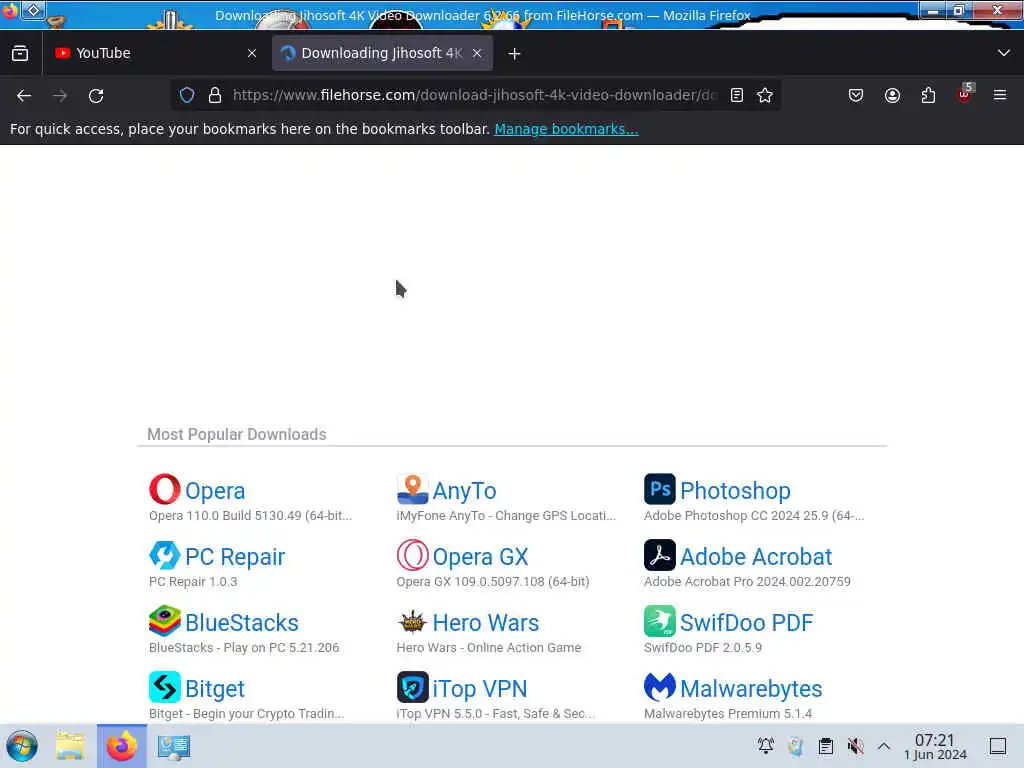This screenshot has height=768, width=1024.
Task: Click the Malwarebytes logo icon
Action: click(660, 687)
